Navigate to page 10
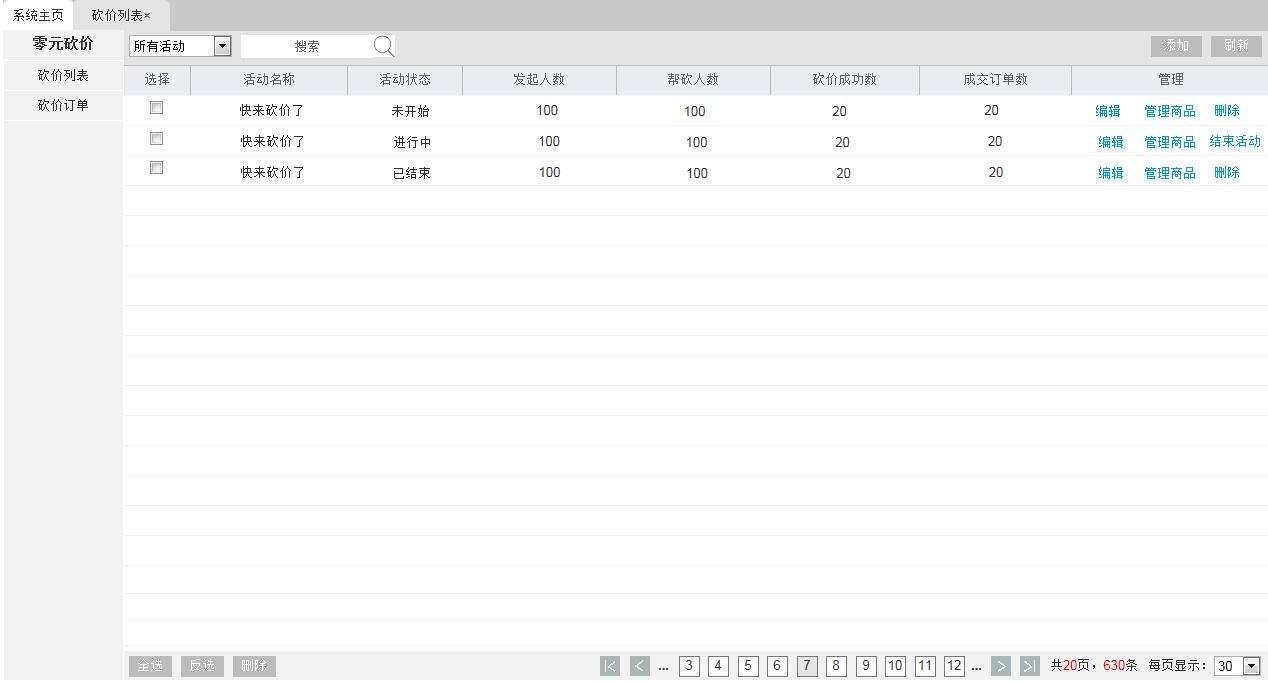Image resolution: width=1268 pixels, height=683 pixels. 895,666
